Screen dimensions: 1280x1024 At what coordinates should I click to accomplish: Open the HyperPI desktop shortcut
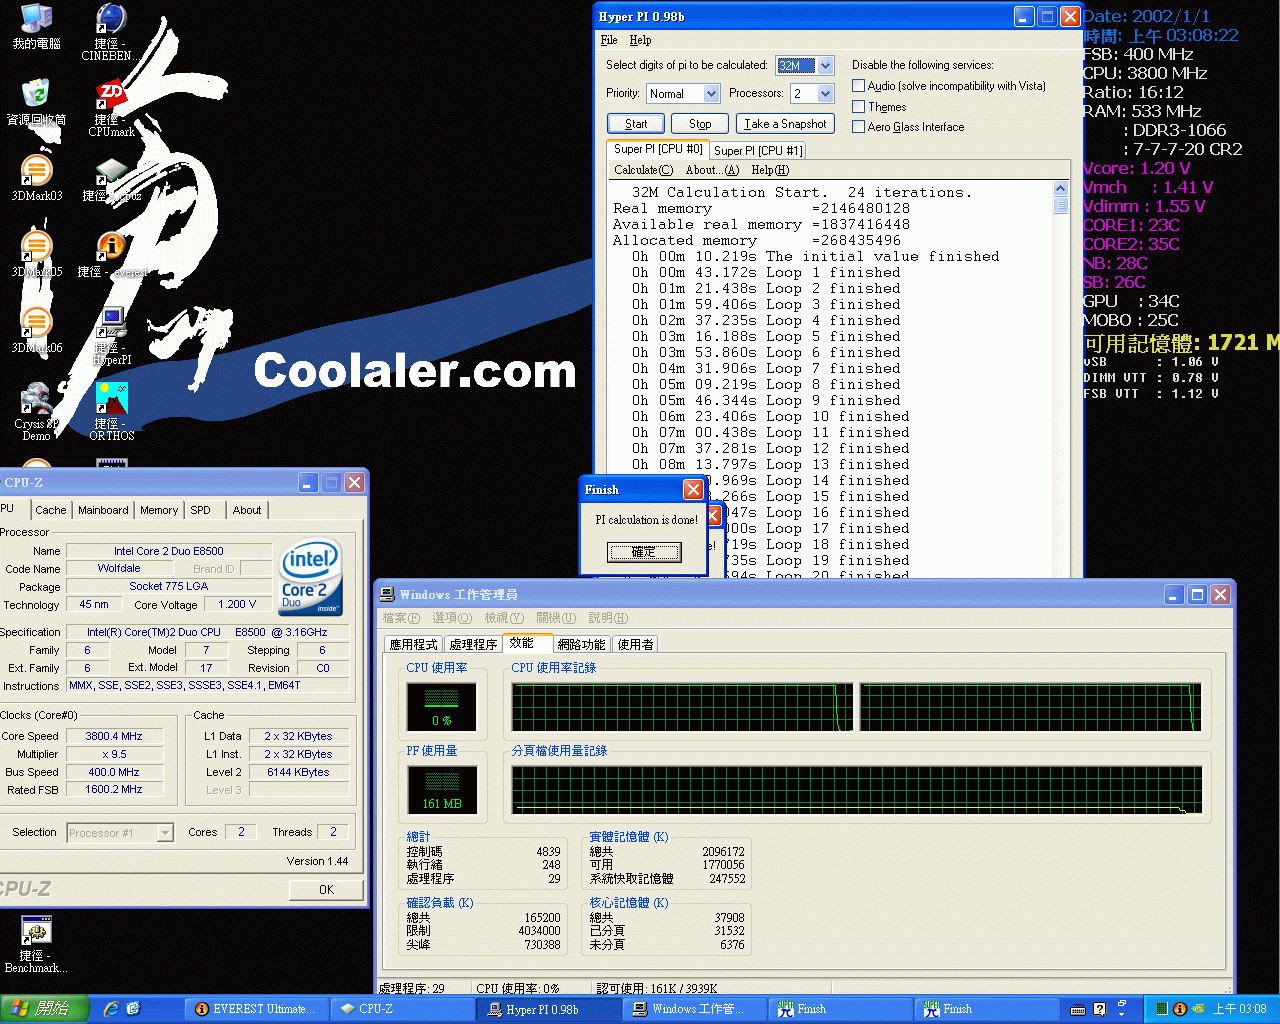(x=111, y=336)
